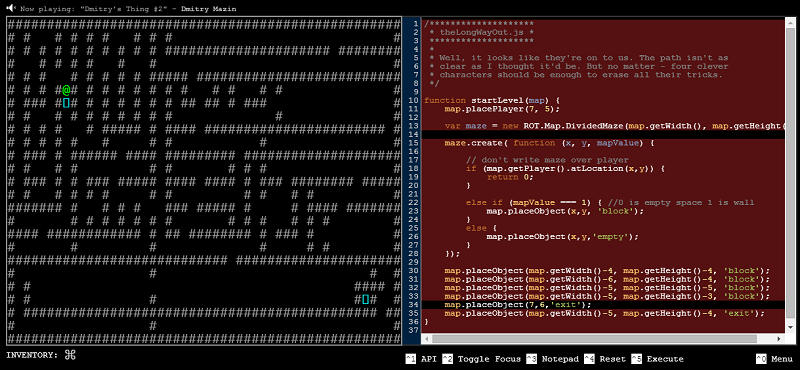Click the "theLongWayOut.js" comment line
Image resolution: width=800 pixels, height=370 pixels.
483,32
